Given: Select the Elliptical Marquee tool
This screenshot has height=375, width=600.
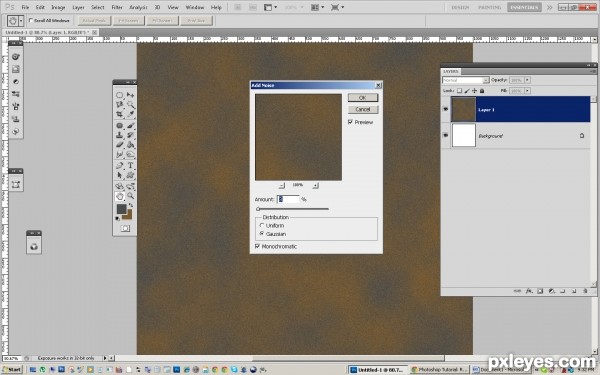Looking at the screenshot, I should (x=119, y=95).
